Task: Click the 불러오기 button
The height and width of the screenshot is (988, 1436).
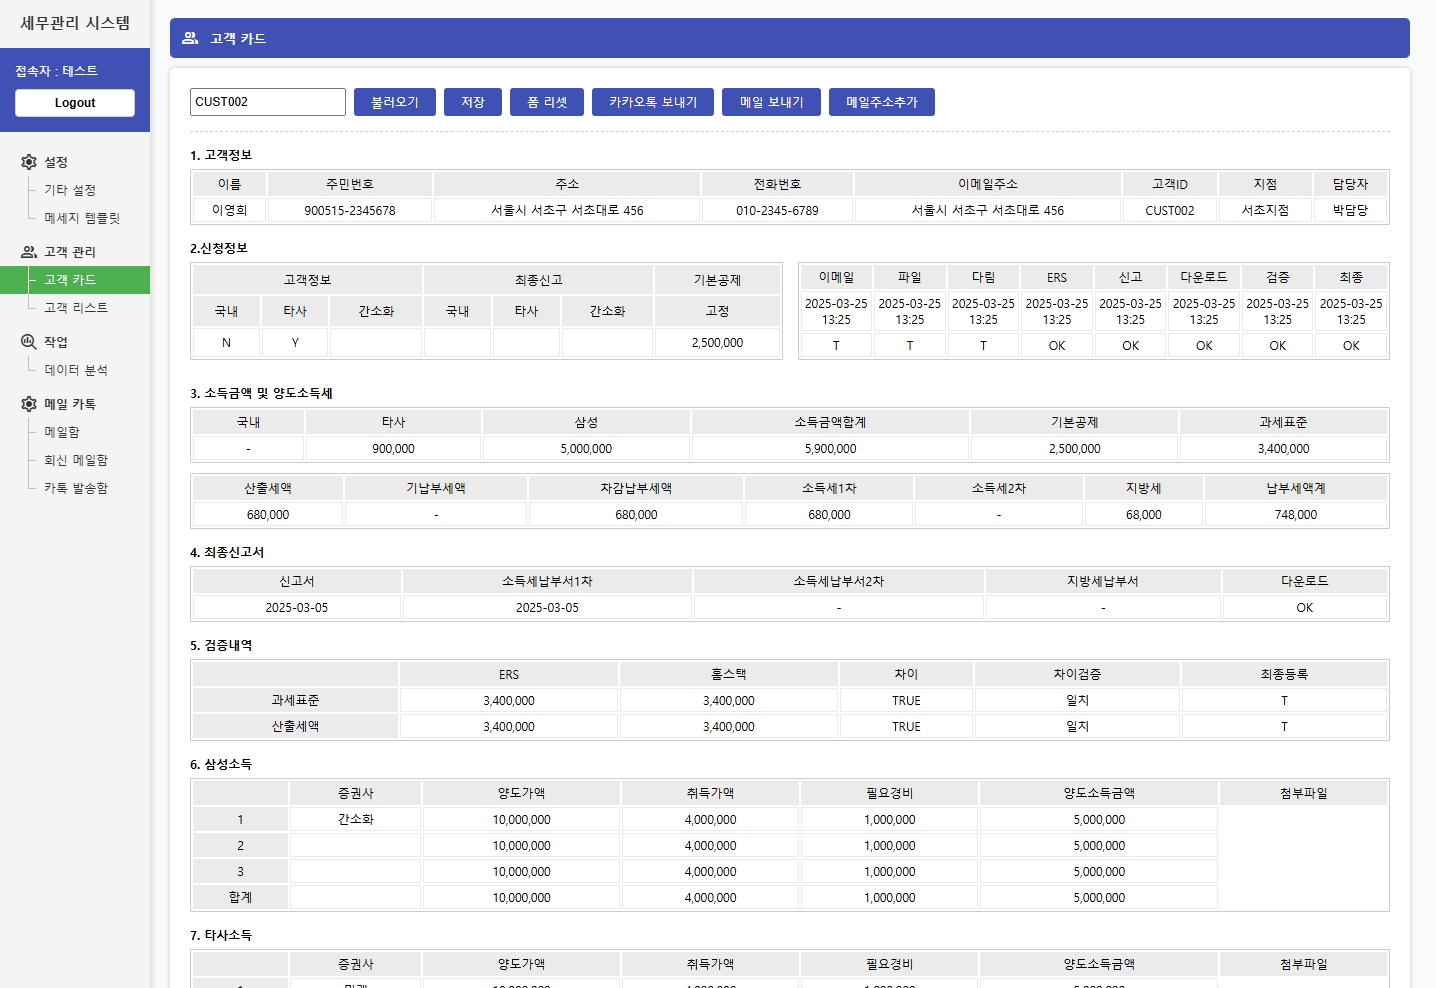Action: coord(394,101)
